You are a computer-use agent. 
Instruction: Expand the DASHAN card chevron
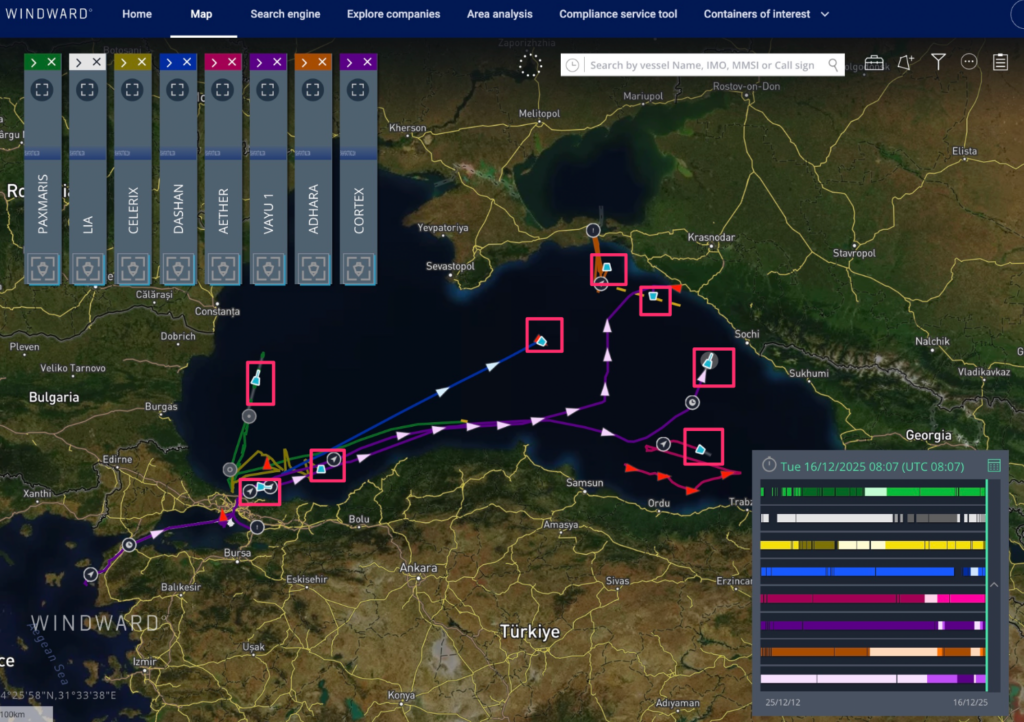tap(167, 62)
